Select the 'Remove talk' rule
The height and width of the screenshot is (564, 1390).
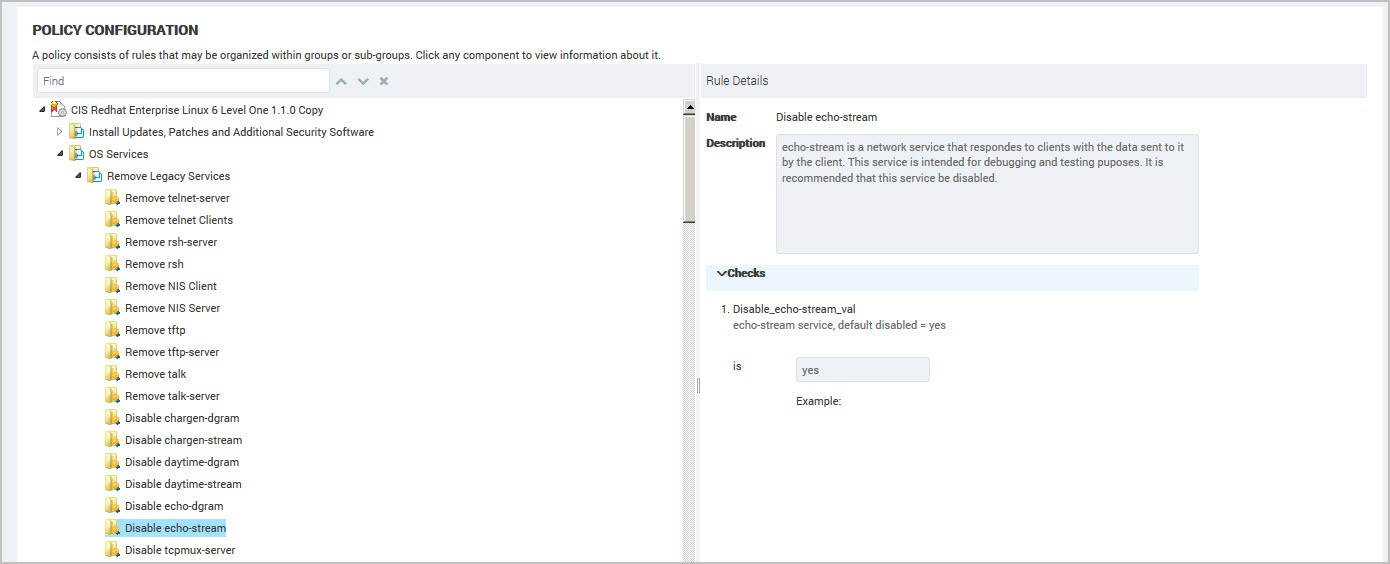tap(155, 374)
